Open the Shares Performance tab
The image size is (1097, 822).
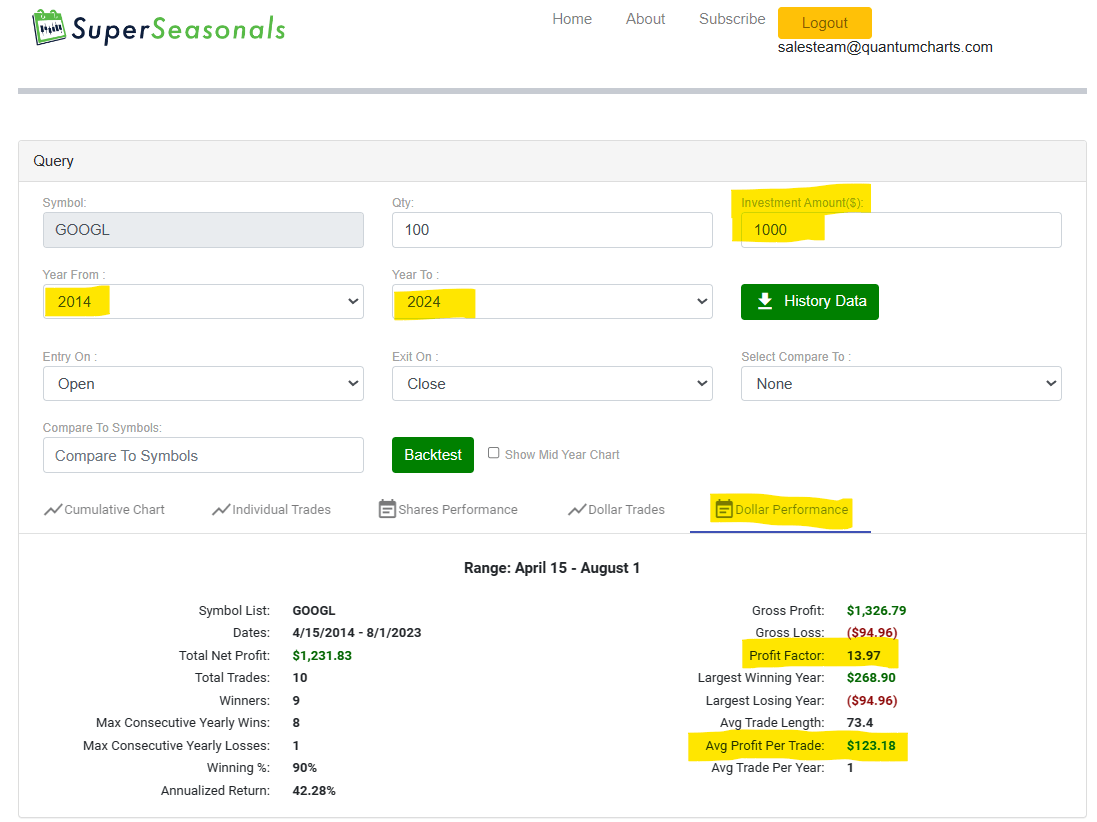coord(448,510)
